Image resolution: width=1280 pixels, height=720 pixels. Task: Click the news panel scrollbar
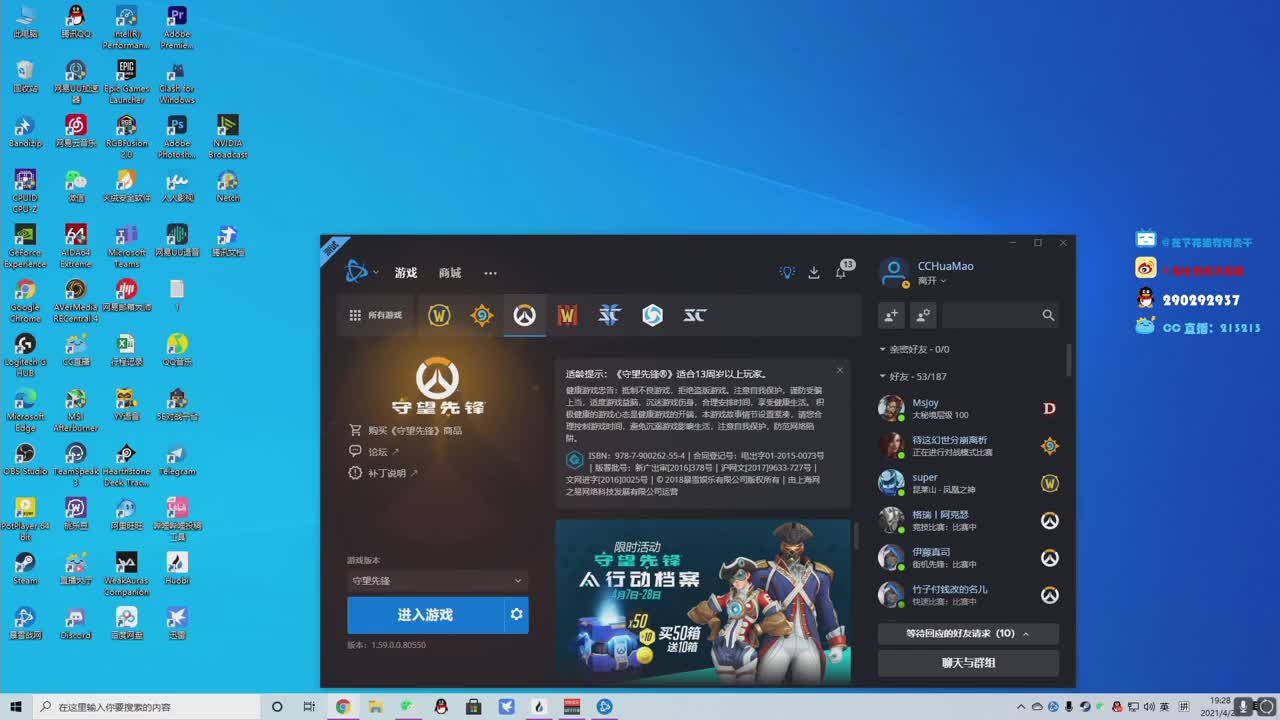[x=856, y=538]
